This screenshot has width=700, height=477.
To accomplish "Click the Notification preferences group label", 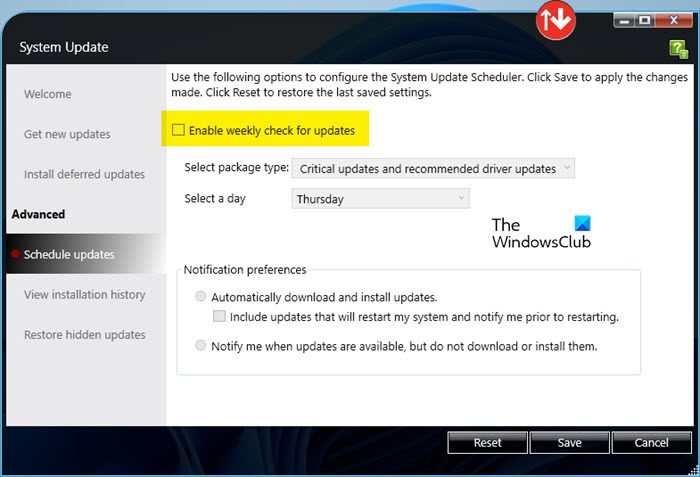I will coord(245,270).
